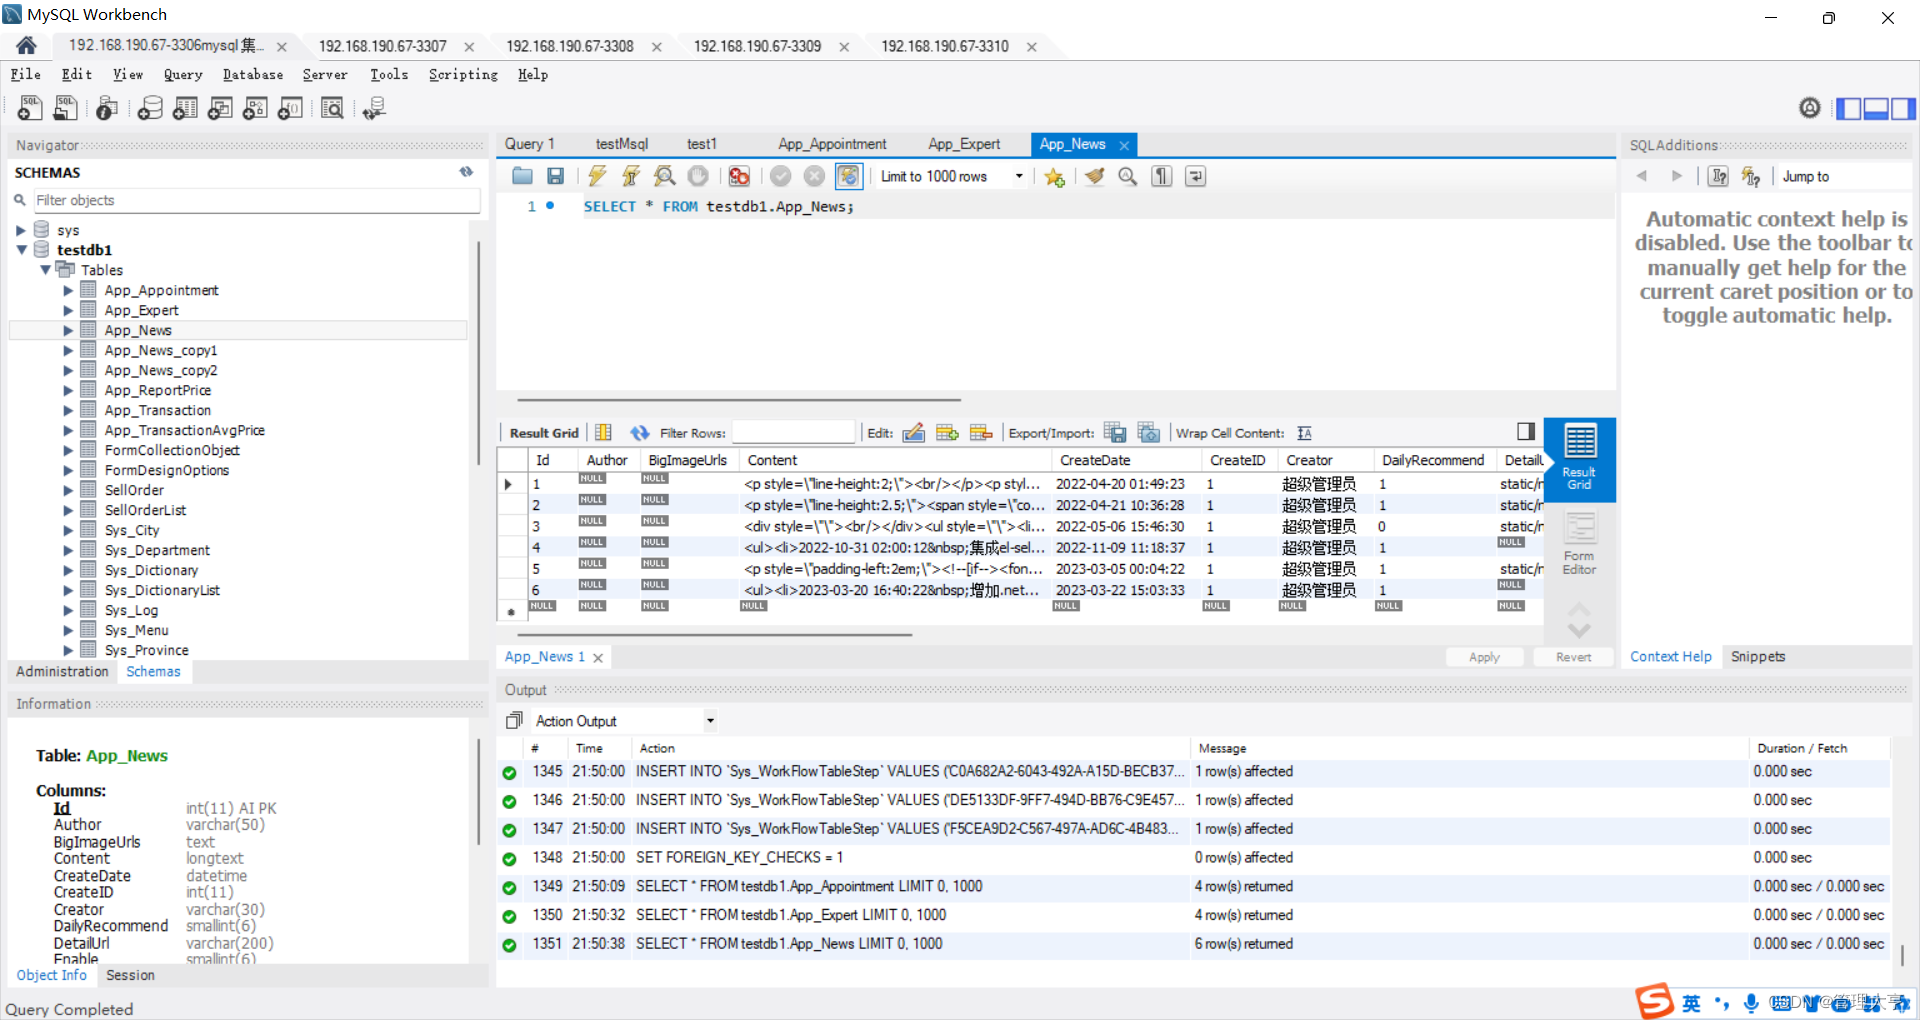Screen dimensions: 1920x1020
Task: Switch to the App_Expert tab
Action: 963,144
